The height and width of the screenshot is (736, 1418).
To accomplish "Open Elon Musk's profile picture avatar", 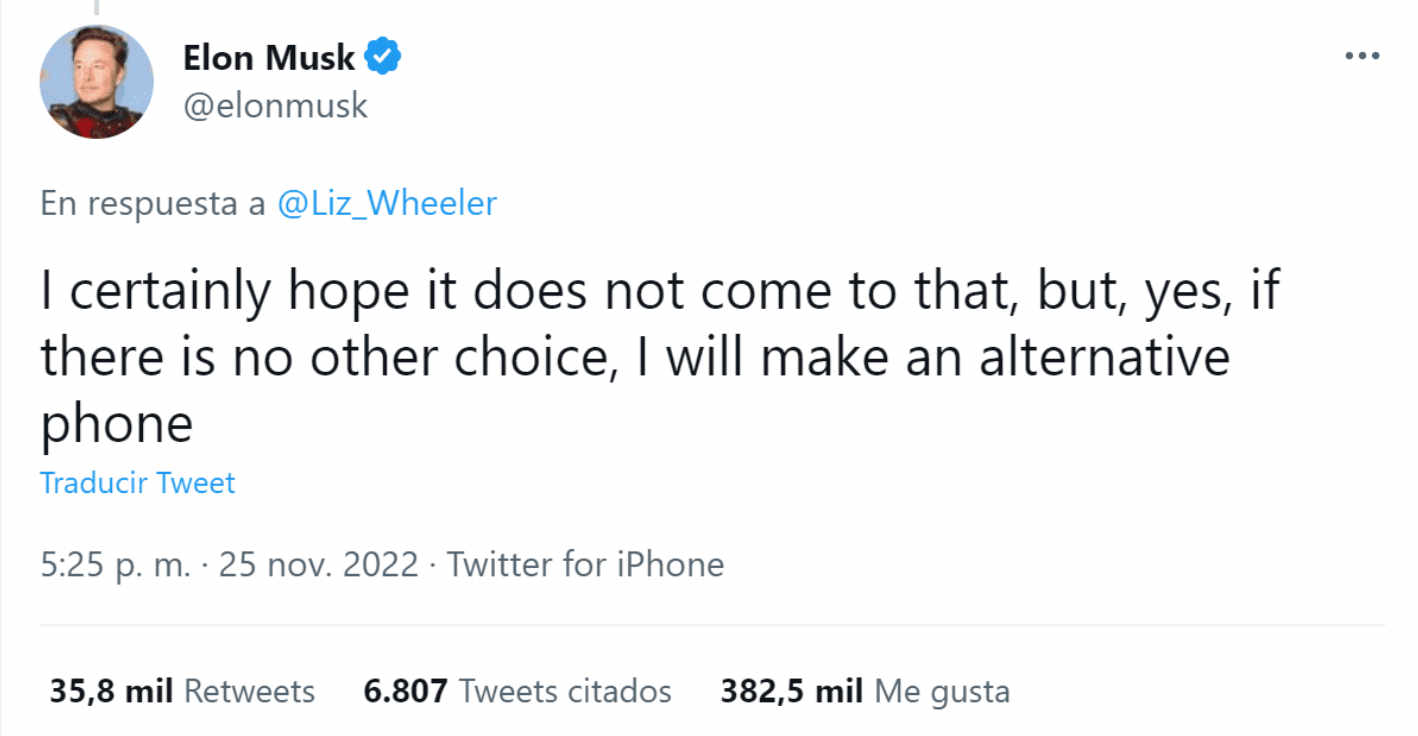I will [x=97, y=82].
